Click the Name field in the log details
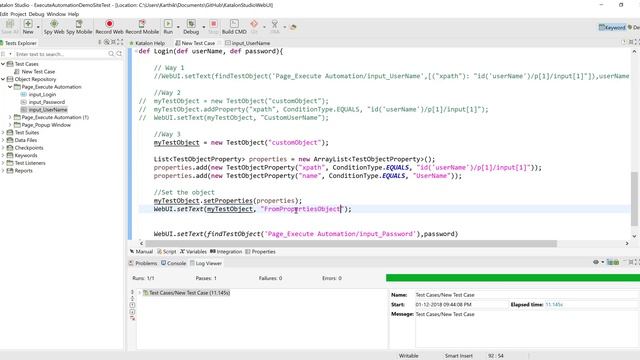 527,295
